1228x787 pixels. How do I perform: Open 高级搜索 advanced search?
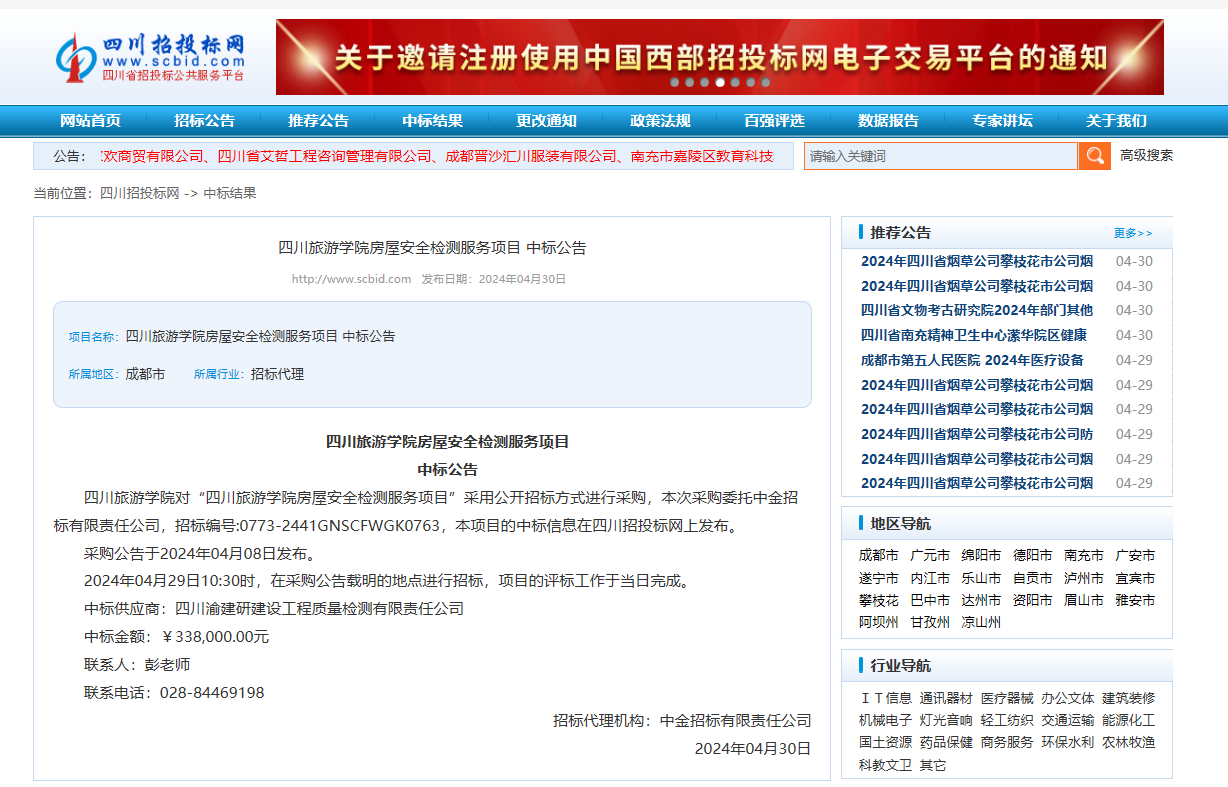pyautogui.click(x=1146, y=155)
